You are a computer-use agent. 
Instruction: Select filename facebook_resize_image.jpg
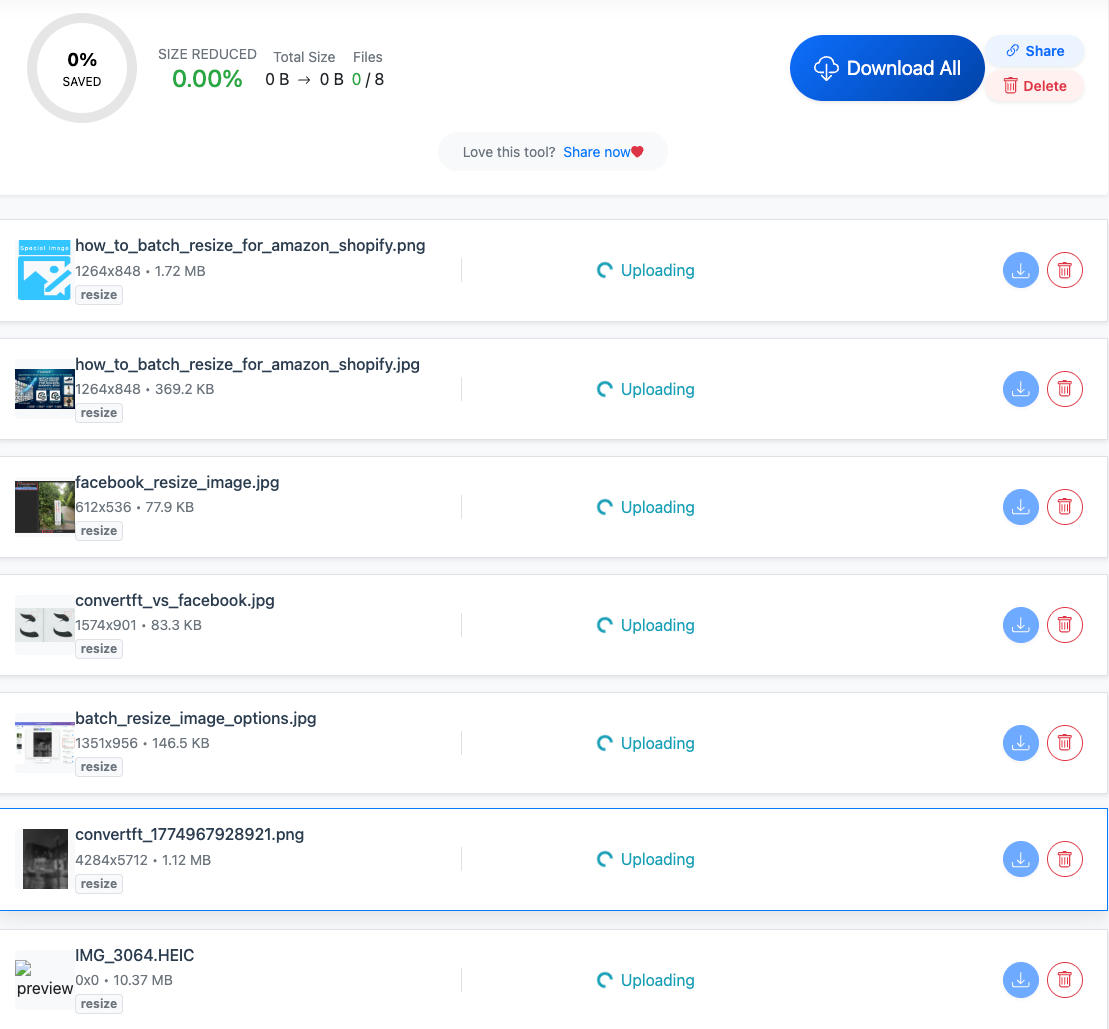coord(178,483)
